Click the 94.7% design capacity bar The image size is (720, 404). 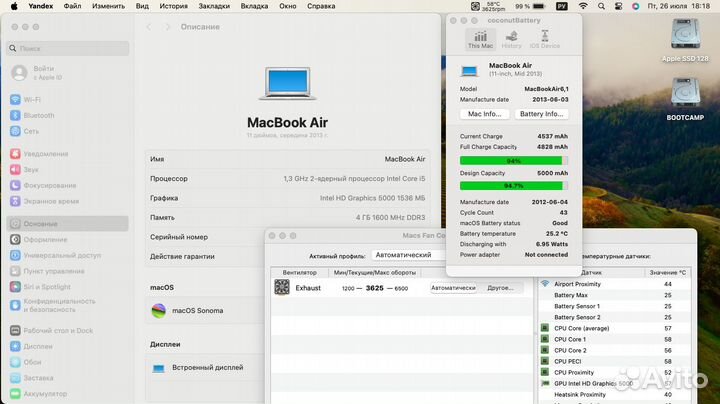[x=514, y=186]
